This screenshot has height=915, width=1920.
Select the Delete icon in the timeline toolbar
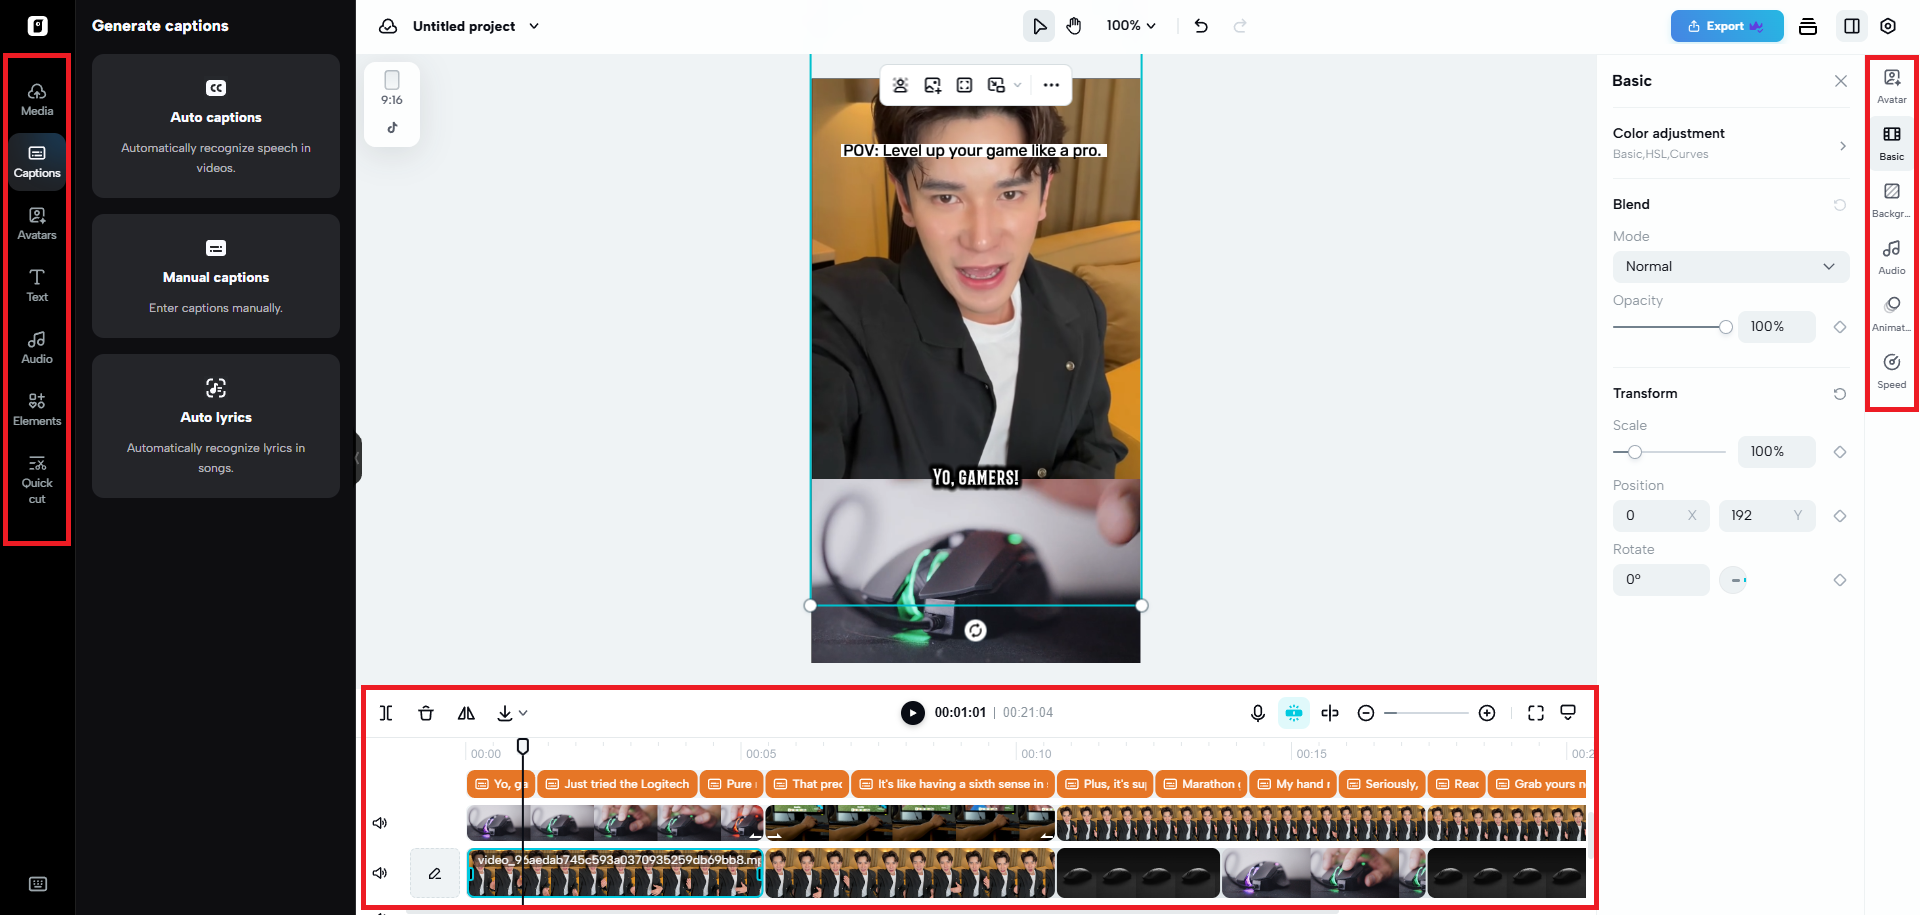[x=426, y=713]
